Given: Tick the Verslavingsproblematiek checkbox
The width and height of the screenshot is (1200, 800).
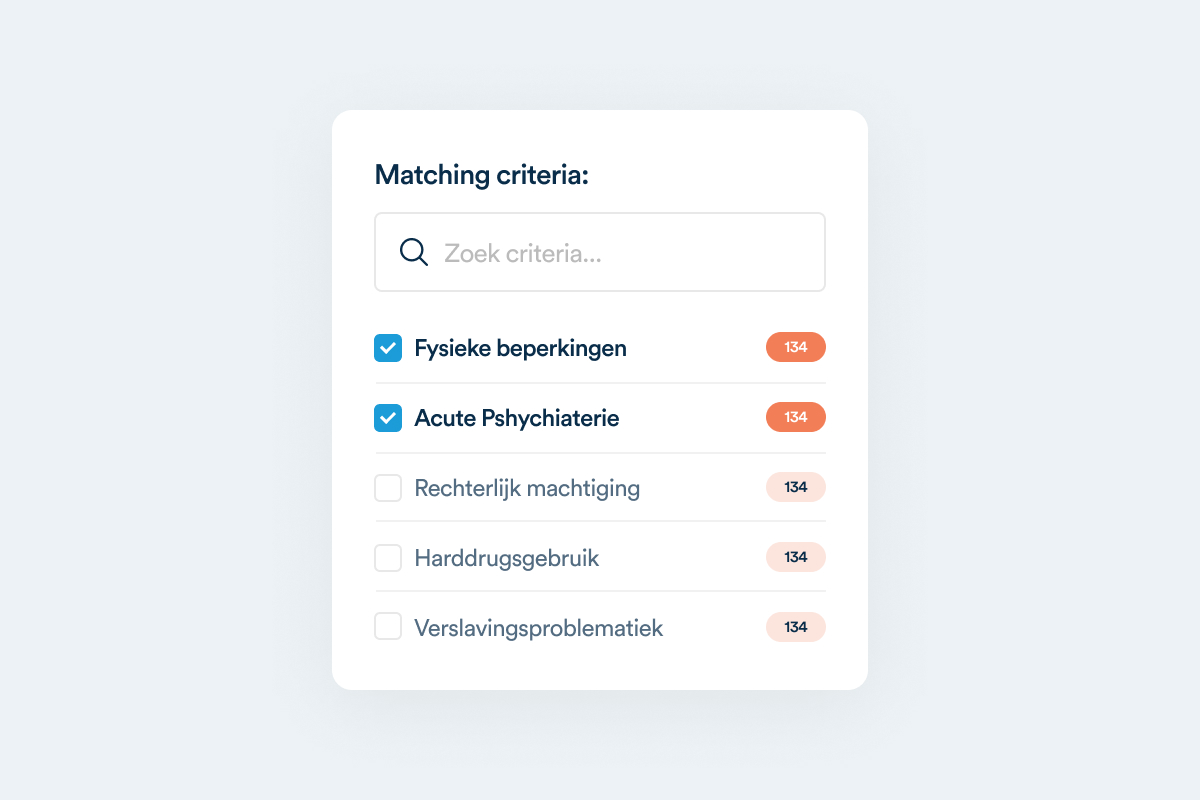Looking at the screenshot, I should point(388,627).
